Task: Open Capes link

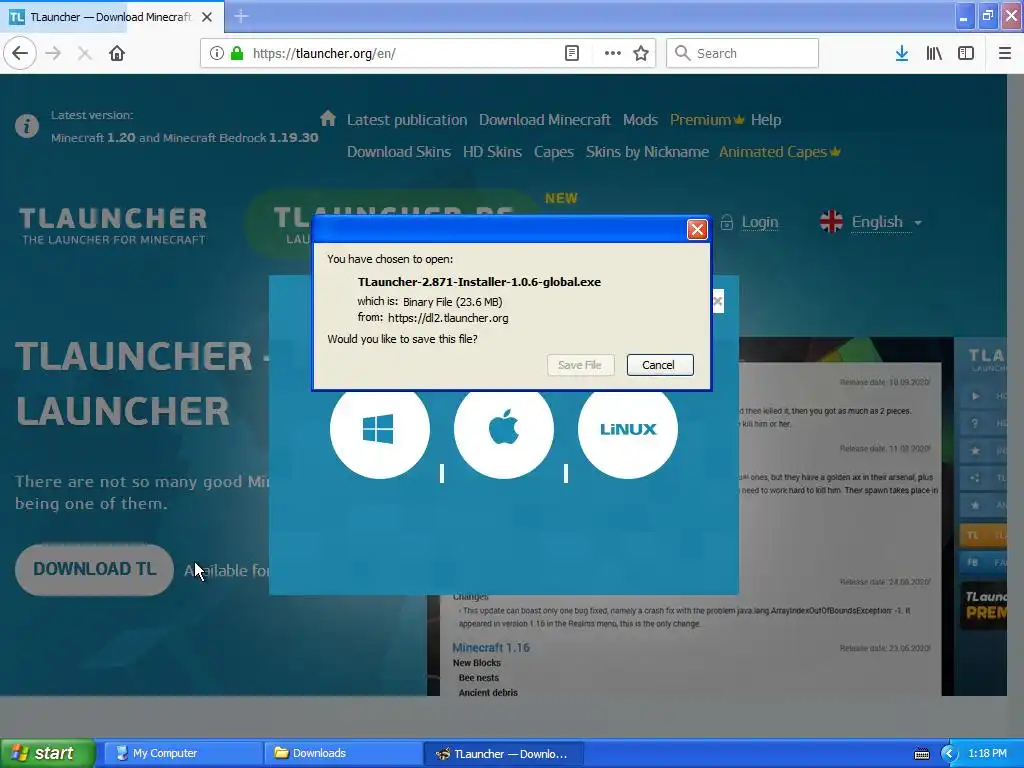Action: click(554, 152)
